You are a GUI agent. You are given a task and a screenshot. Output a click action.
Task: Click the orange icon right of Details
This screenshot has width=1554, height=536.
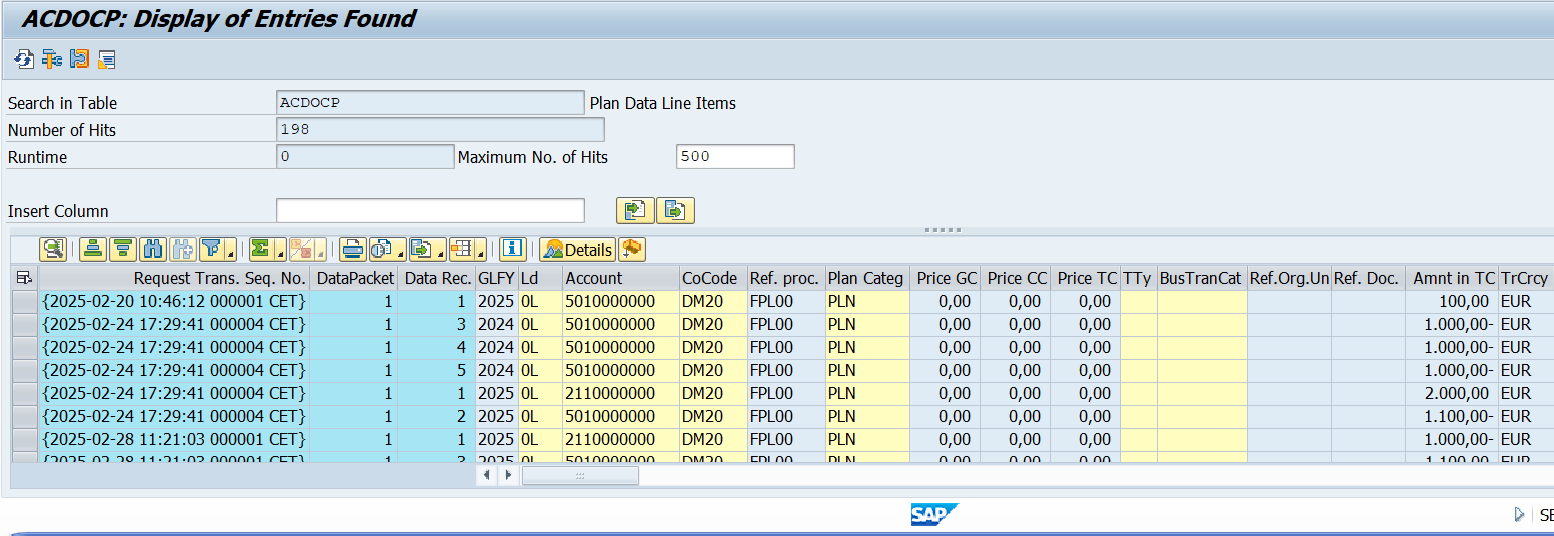click(631, 250)
